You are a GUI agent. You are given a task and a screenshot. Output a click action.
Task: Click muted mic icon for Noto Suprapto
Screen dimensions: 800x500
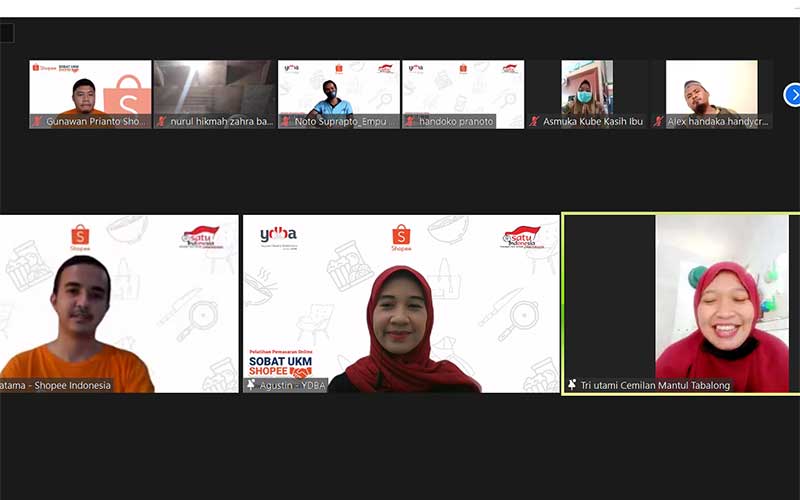coord(285,122)
